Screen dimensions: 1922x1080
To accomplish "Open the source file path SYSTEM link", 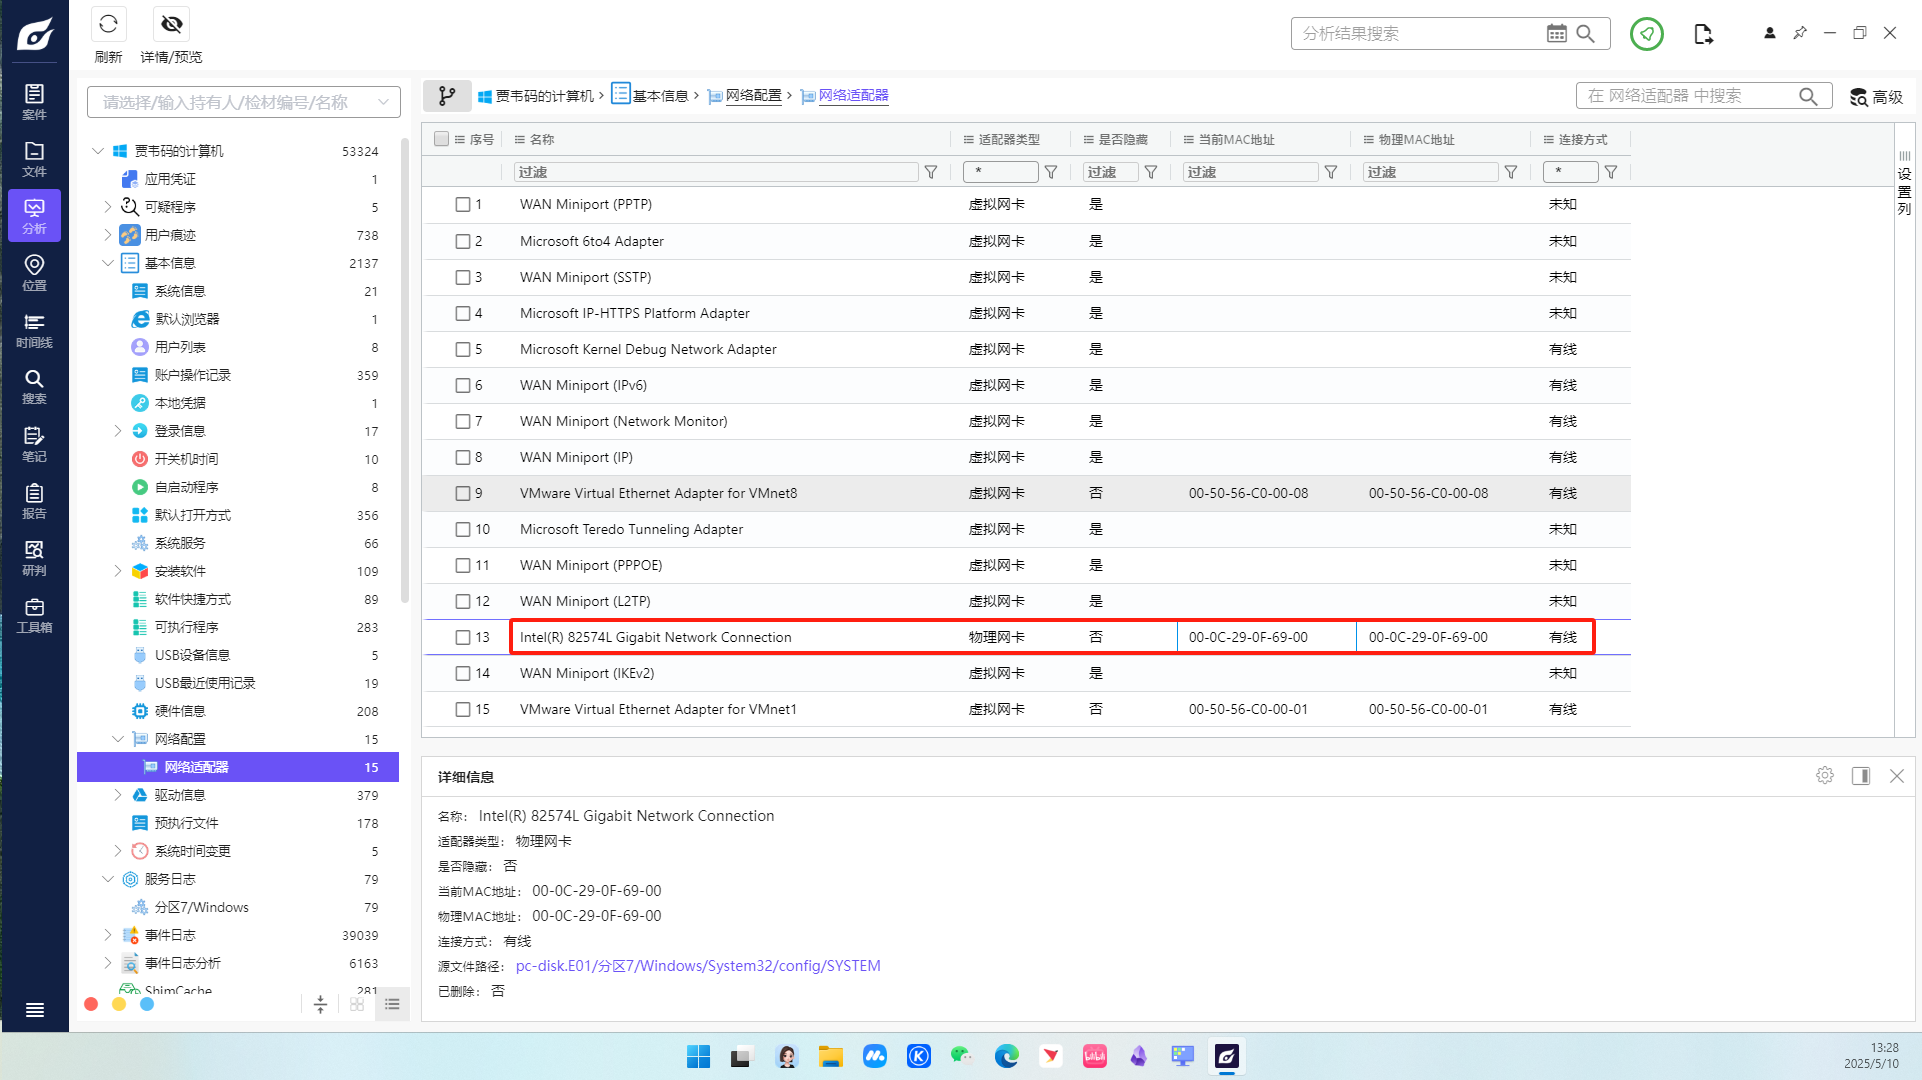I will [698, 966].
